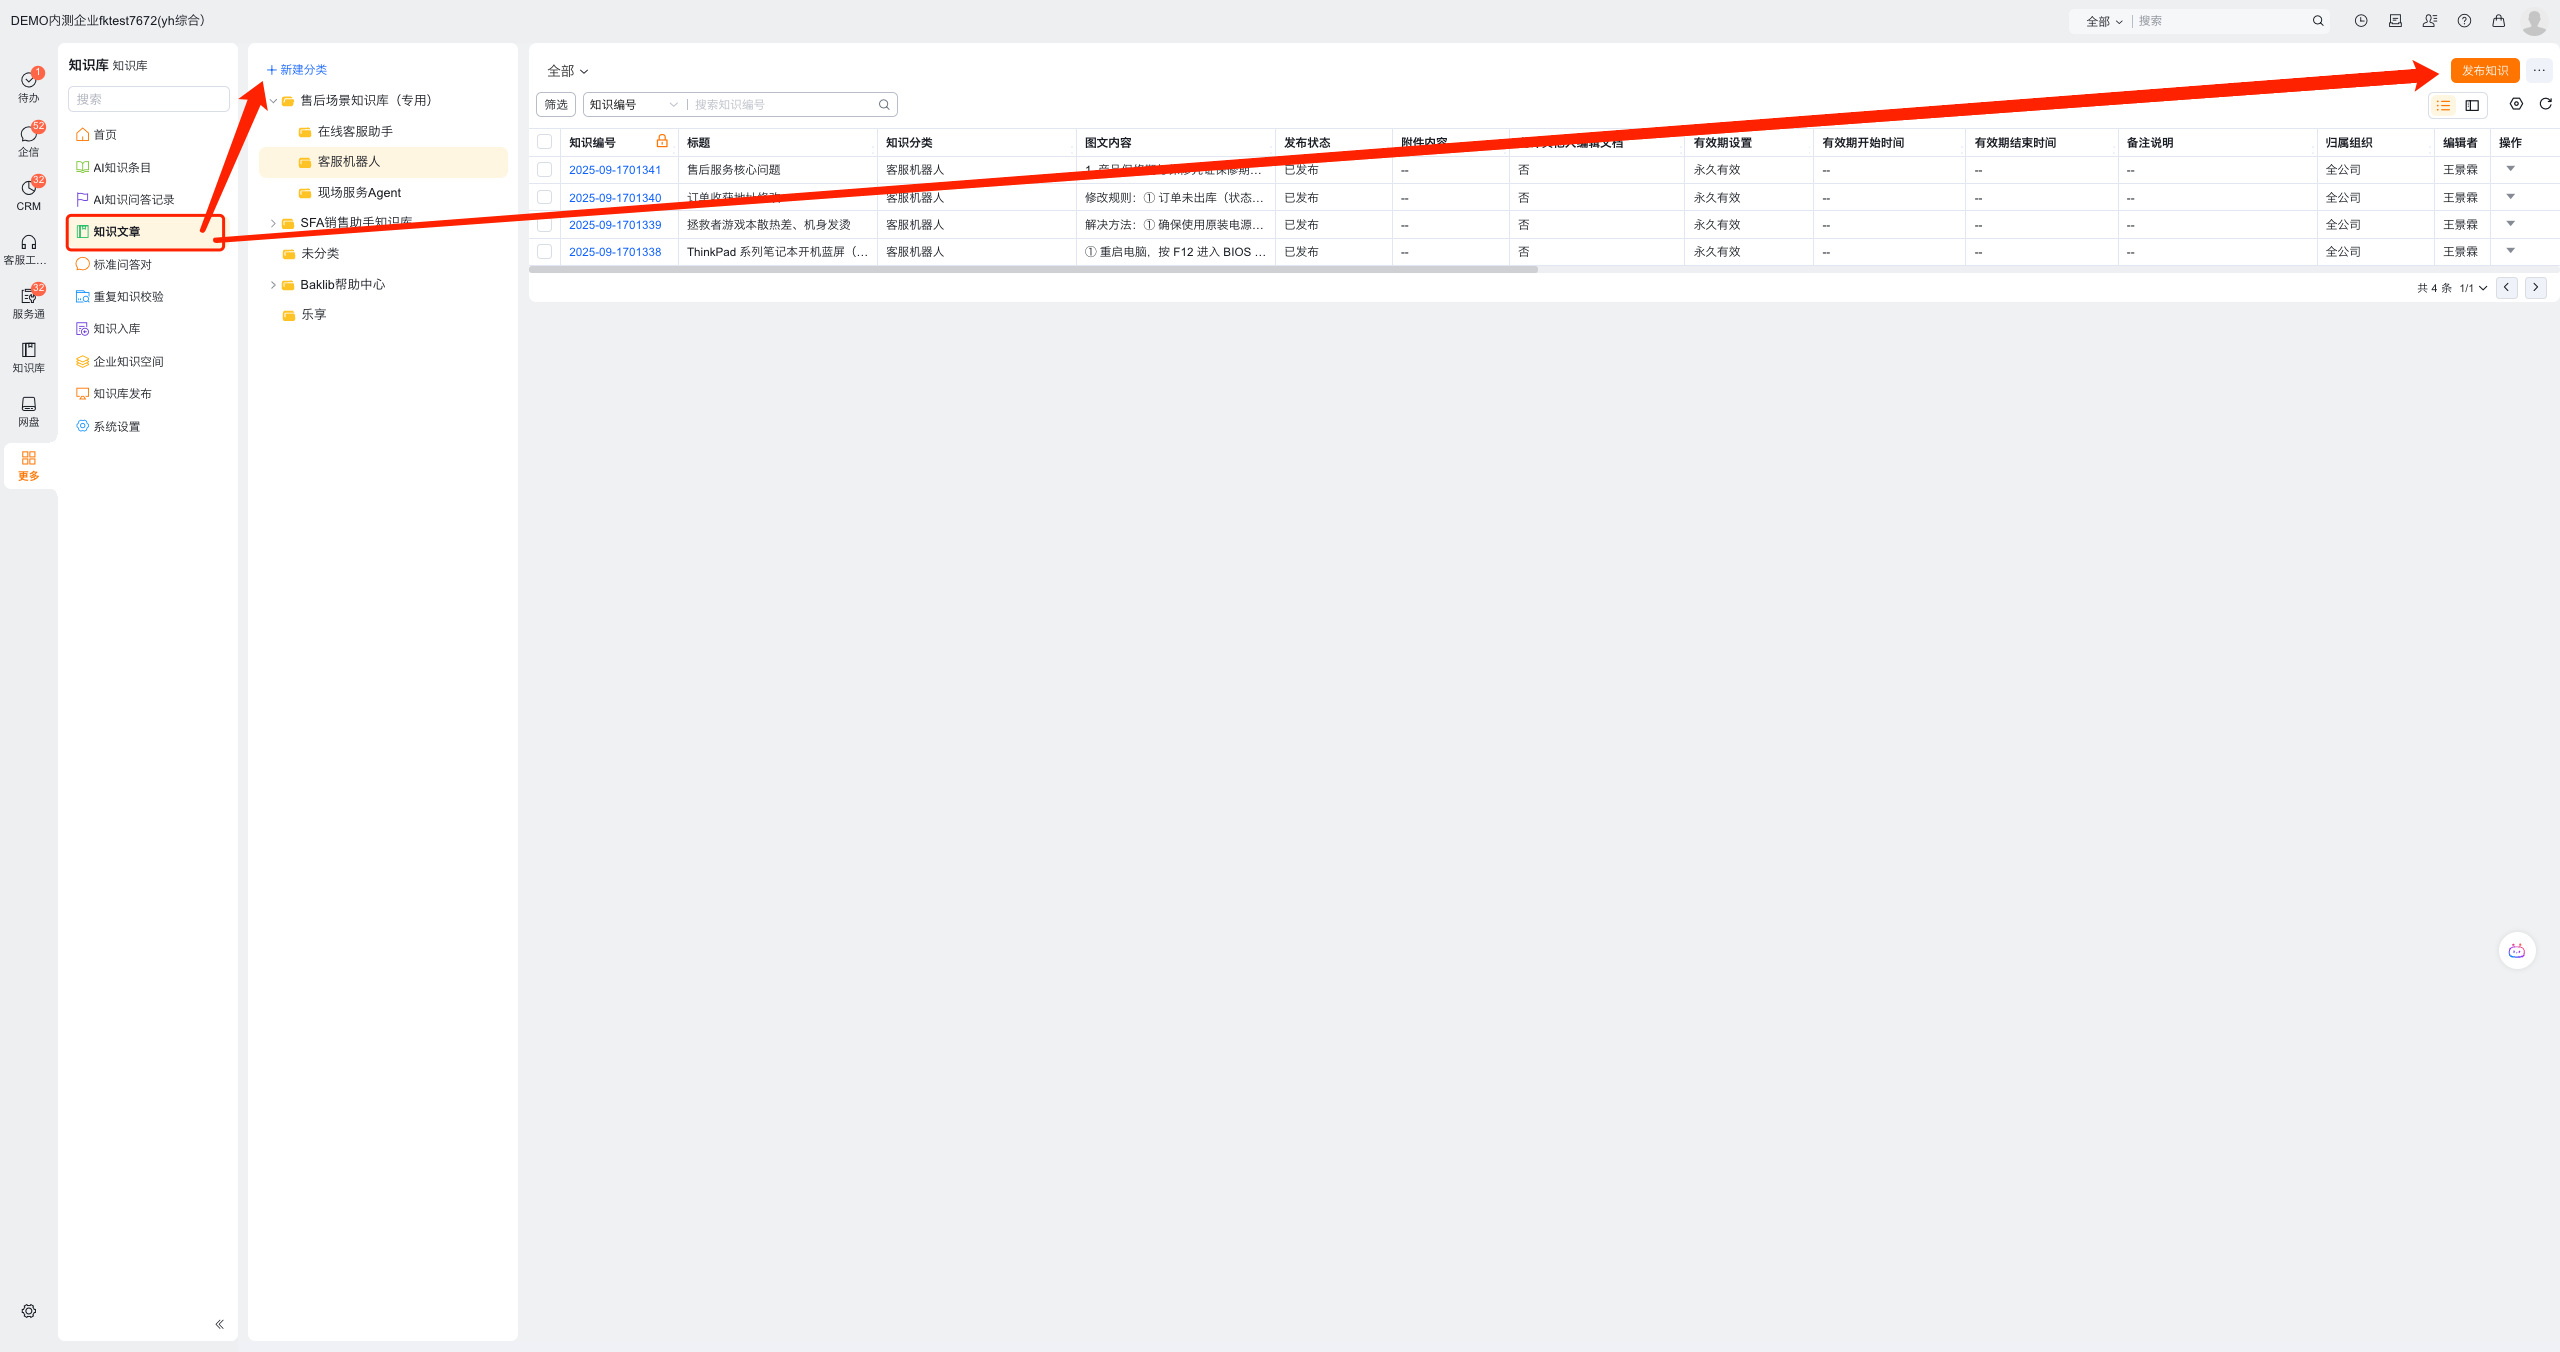Image resolution: width=2560 pixels, height=1352 pixels.
Task: Open the AI assistant robot floating icon
Action: click(2516, 950)
